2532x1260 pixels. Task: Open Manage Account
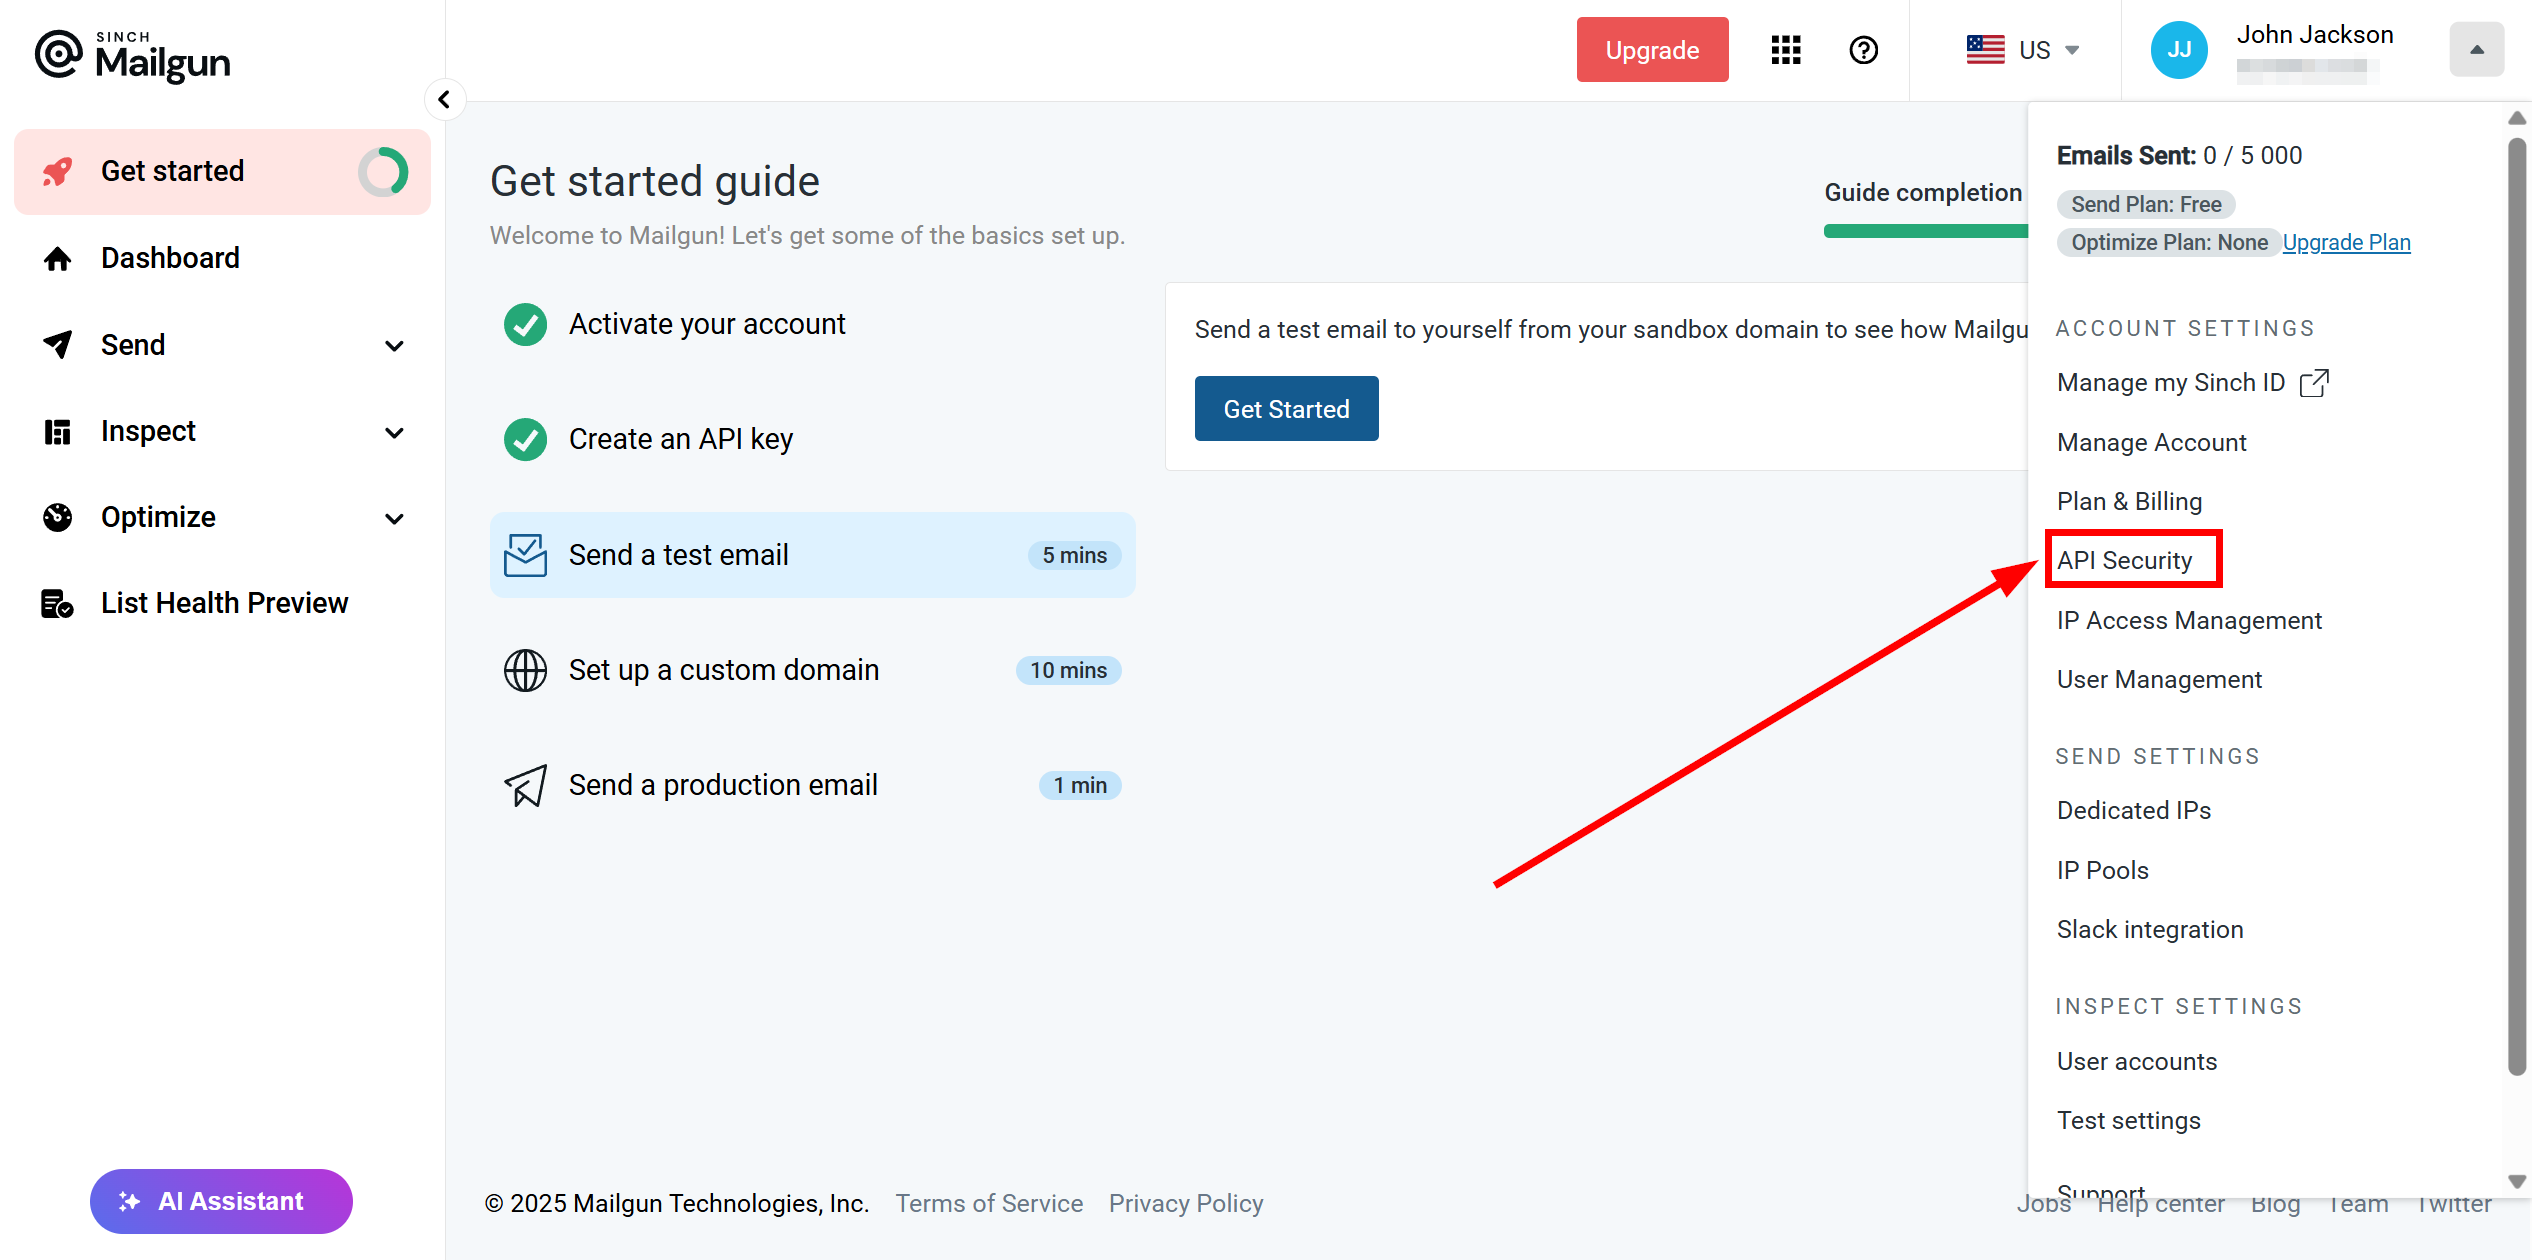point(2151,443)
